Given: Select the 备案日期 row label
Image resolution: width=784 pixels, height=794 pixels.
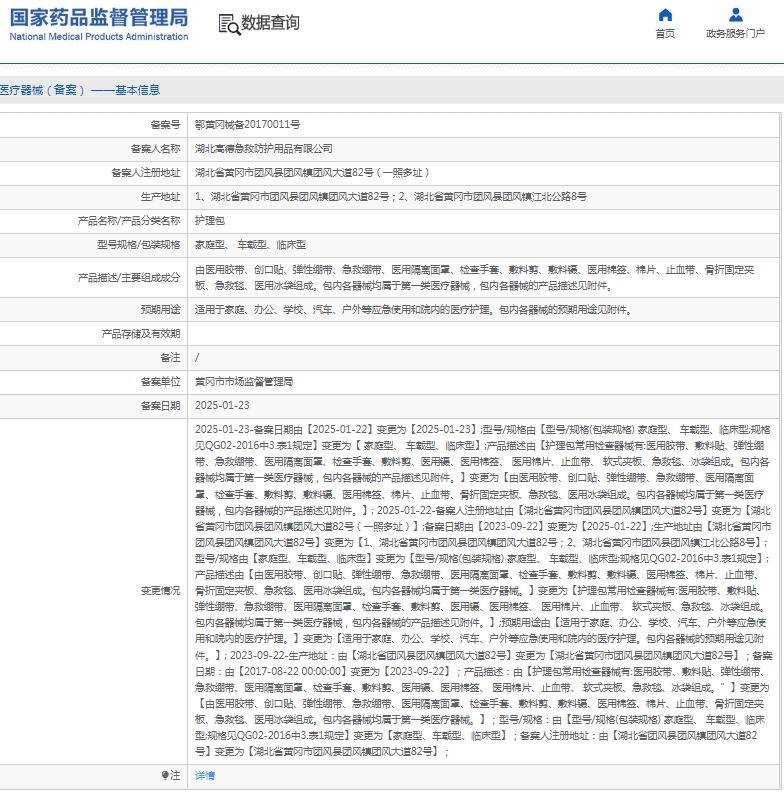Looking at the screenshot, I should pyautogui.click(x=161, y=406).
